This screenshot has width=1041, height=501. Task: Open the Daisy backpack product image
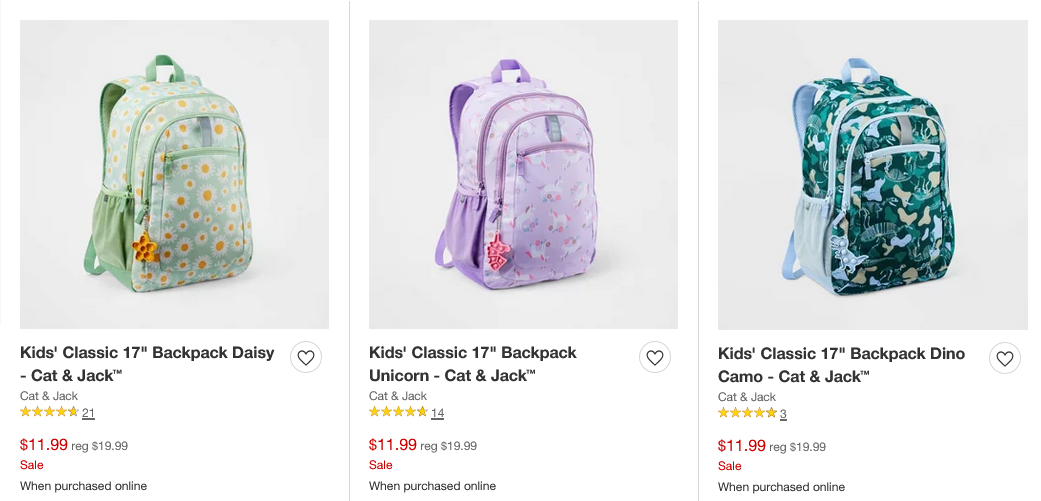tap(174, 175)
